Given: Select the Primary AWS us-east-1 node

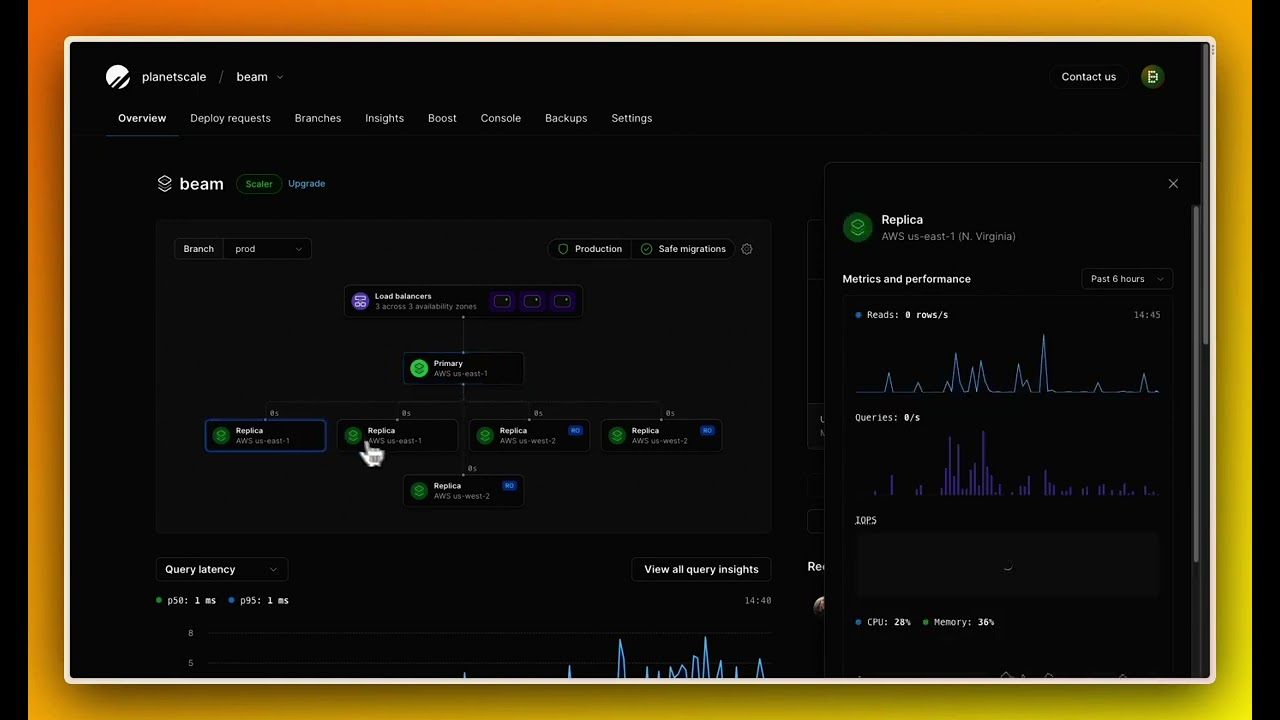Looking at the screenshot, I should click(x=463, y=368).
